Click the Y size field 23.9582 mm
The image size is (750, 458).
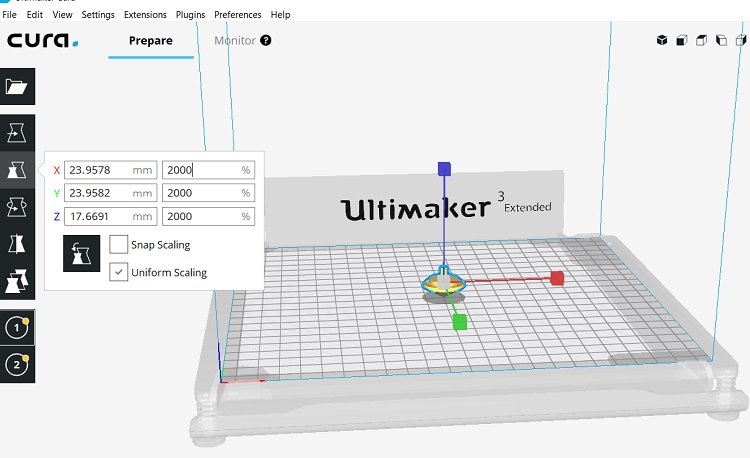pos(110,193)
